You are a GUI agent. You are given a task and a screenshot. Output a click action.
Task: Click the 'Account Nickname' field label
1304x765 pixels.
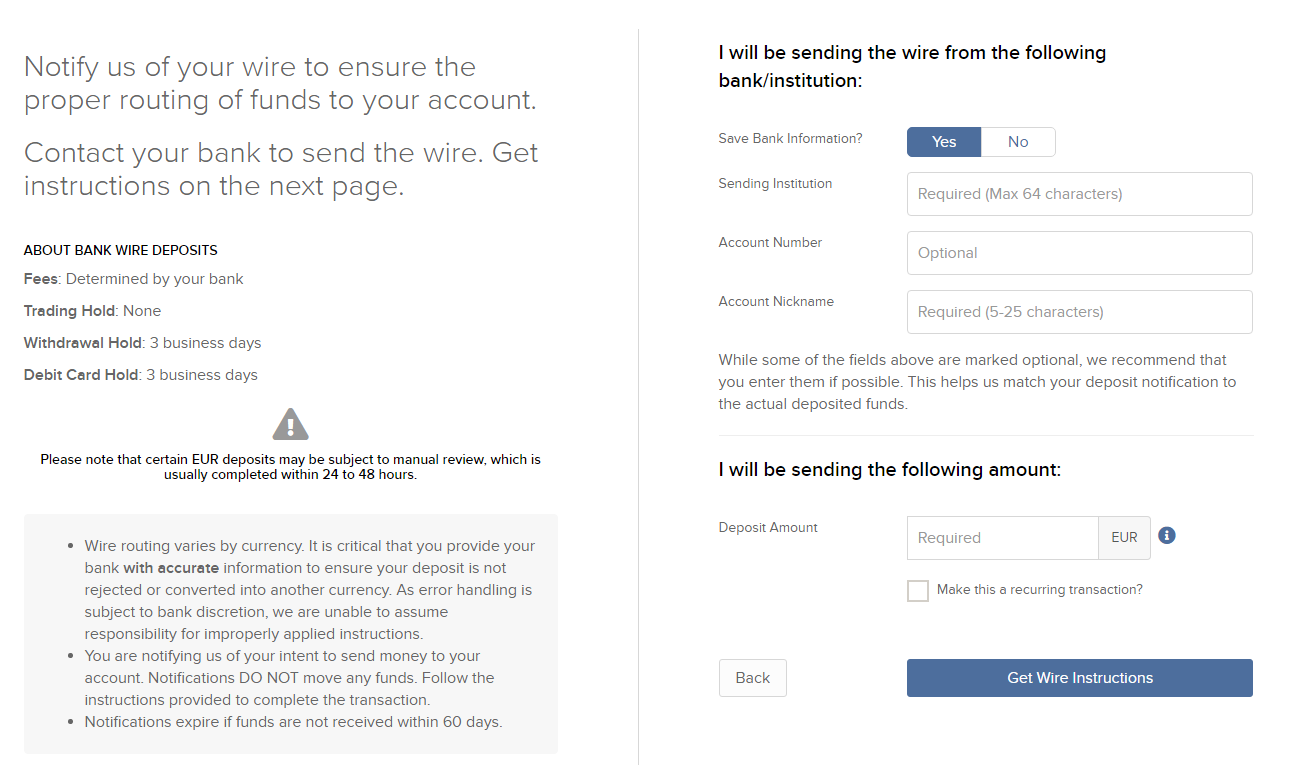(x=776, y=302)
